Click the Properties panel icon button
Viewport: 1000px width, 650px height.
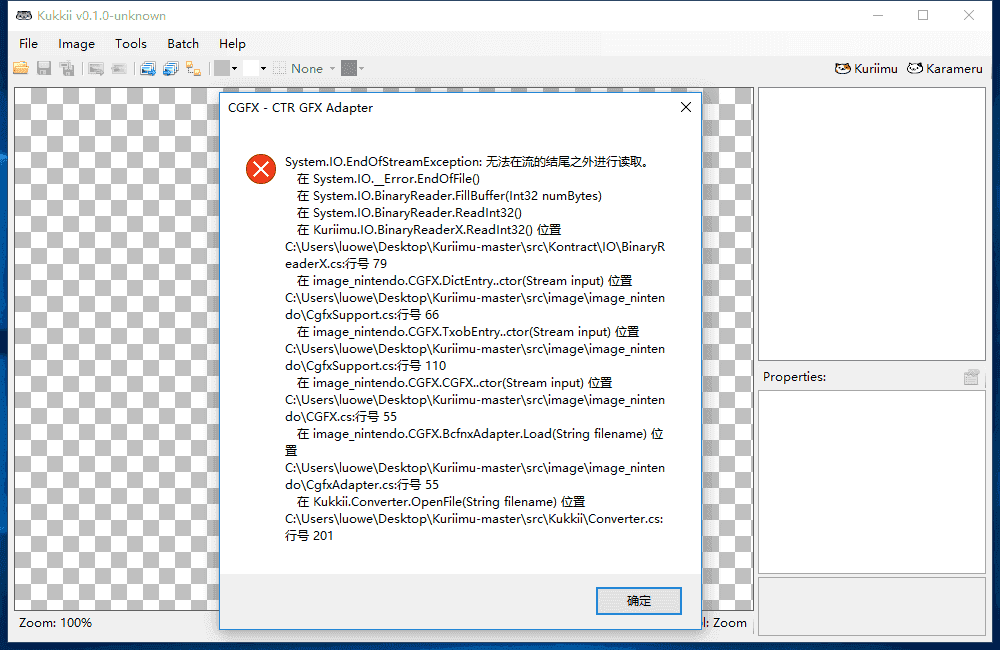[x=971, y=377]
